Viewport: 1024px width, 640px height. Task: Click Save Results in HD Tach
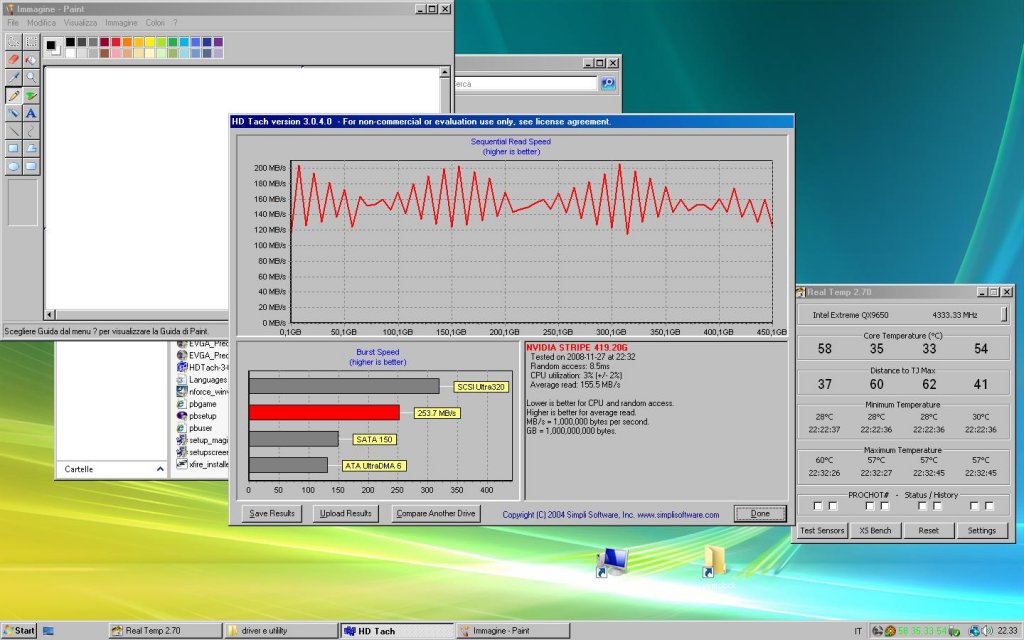(x=272, y=513)
